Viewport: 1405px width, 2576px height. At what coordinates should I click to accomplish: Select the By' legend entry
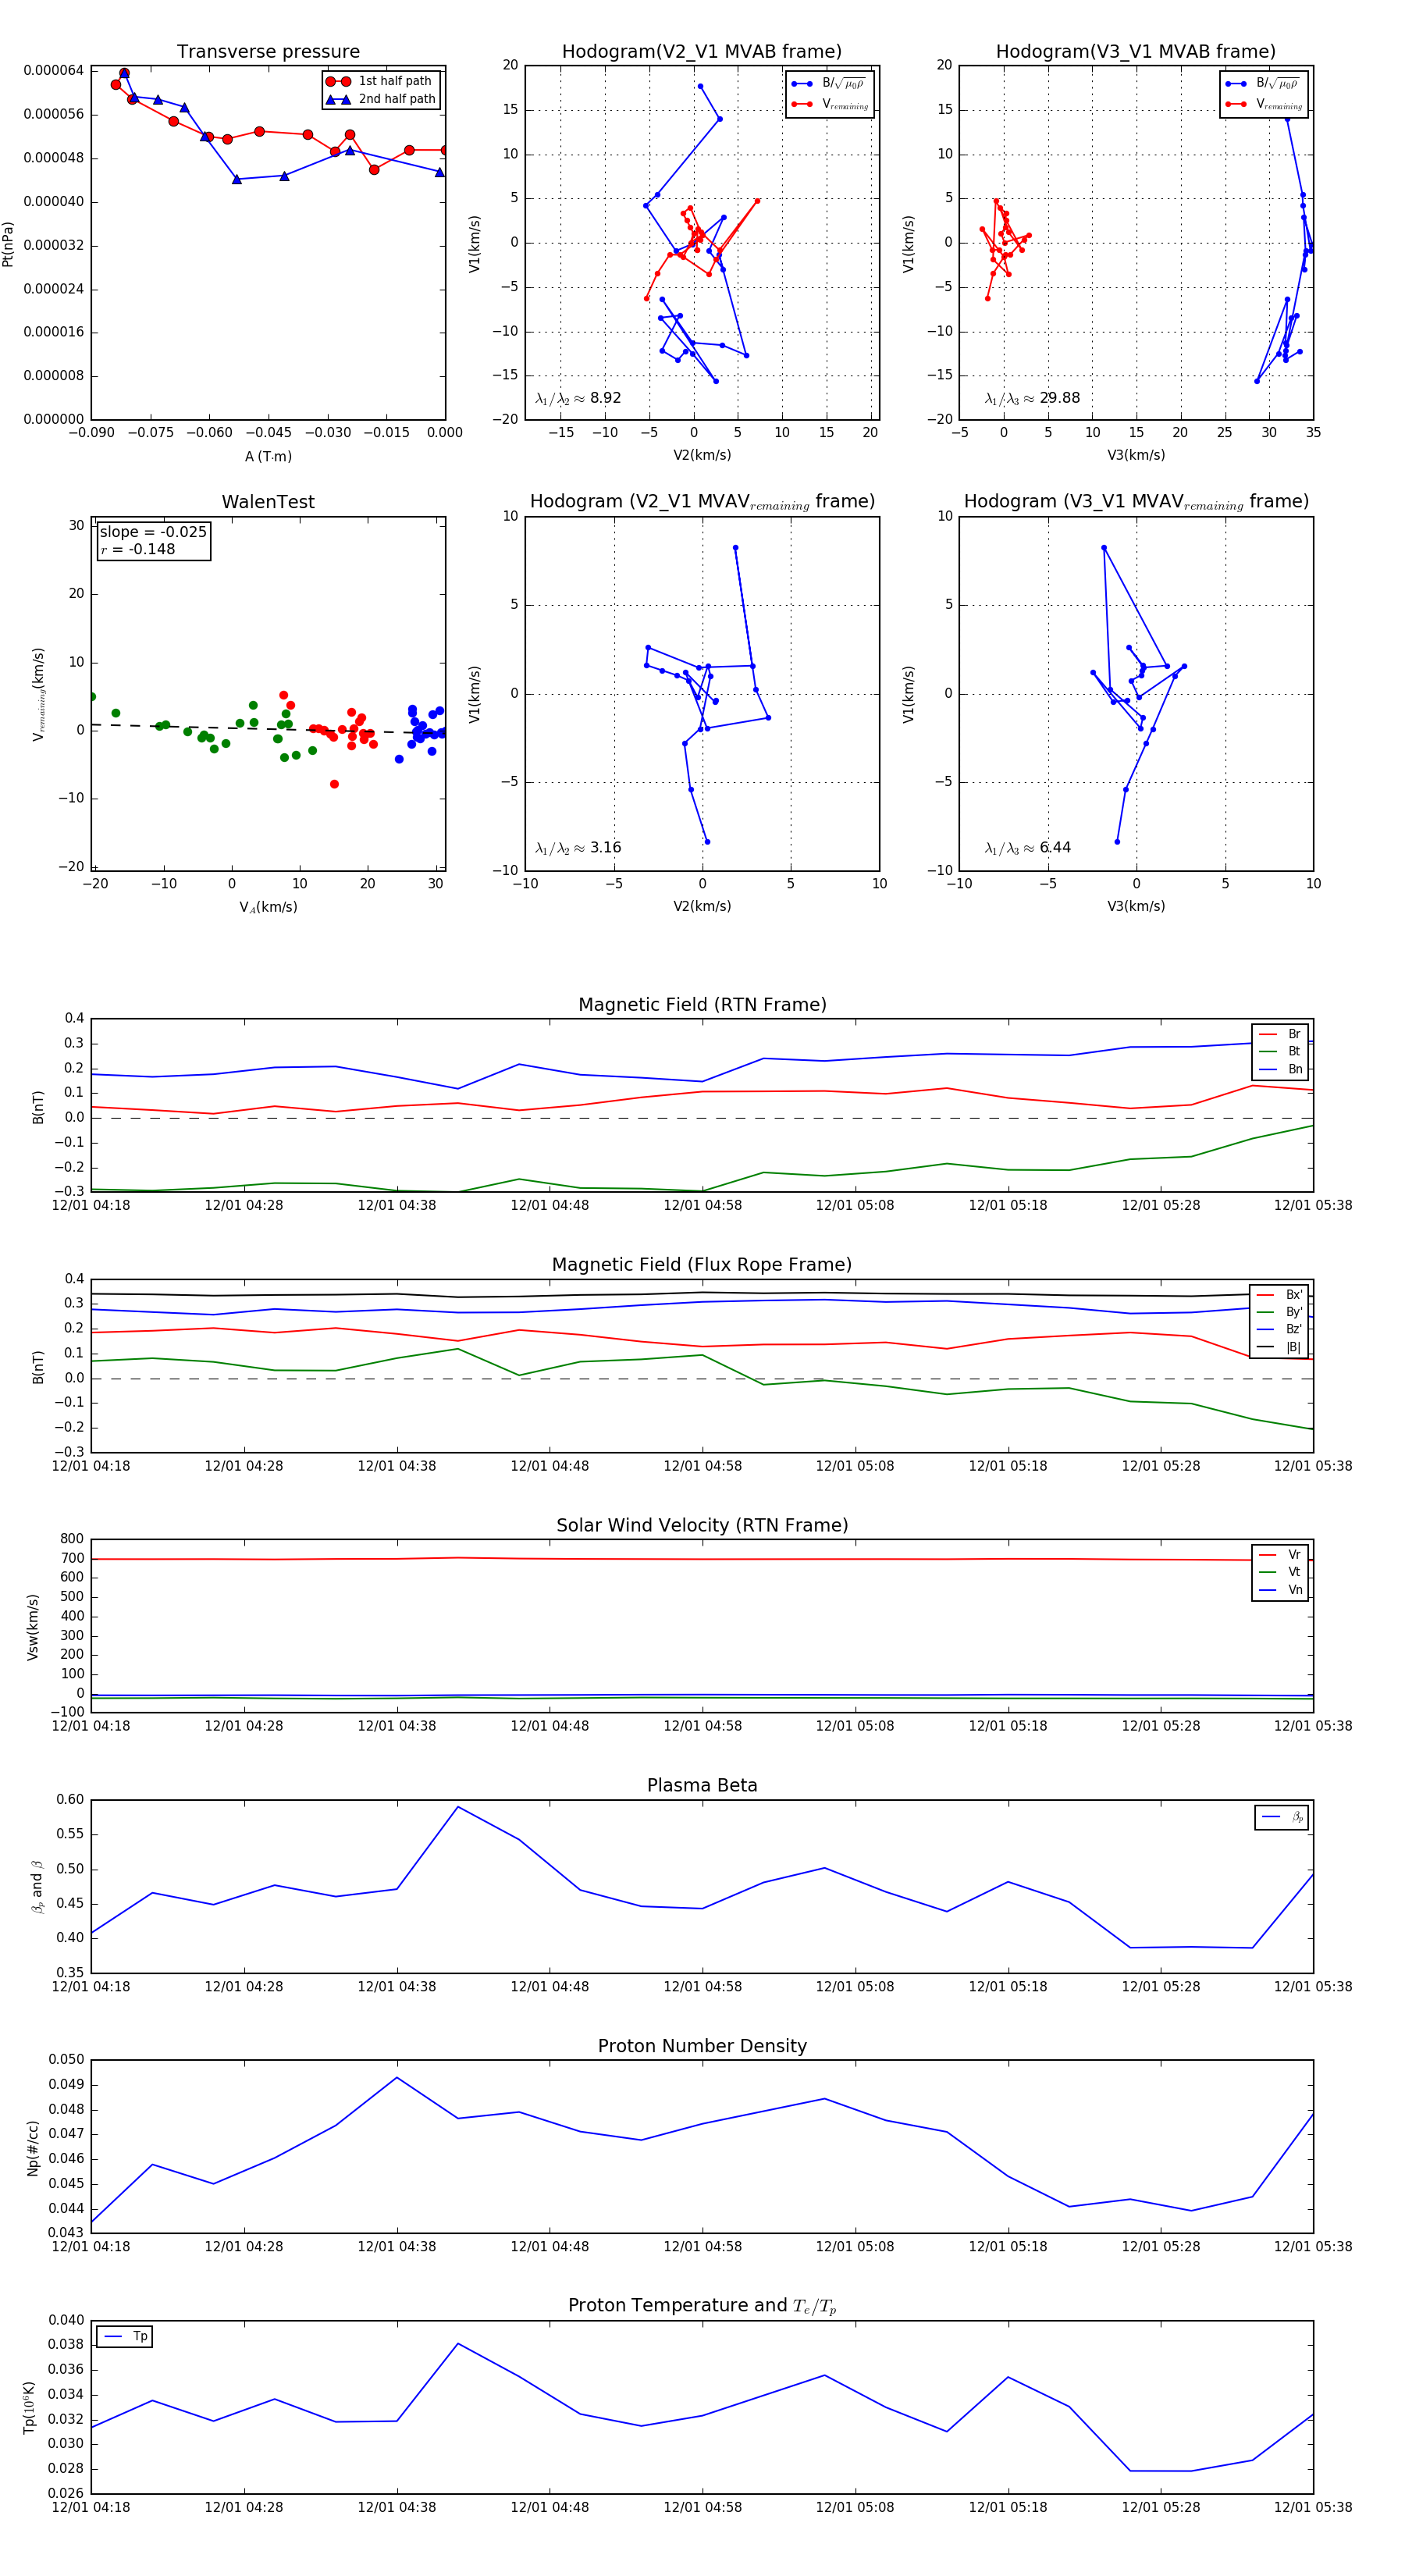tap(1279, 1312)
